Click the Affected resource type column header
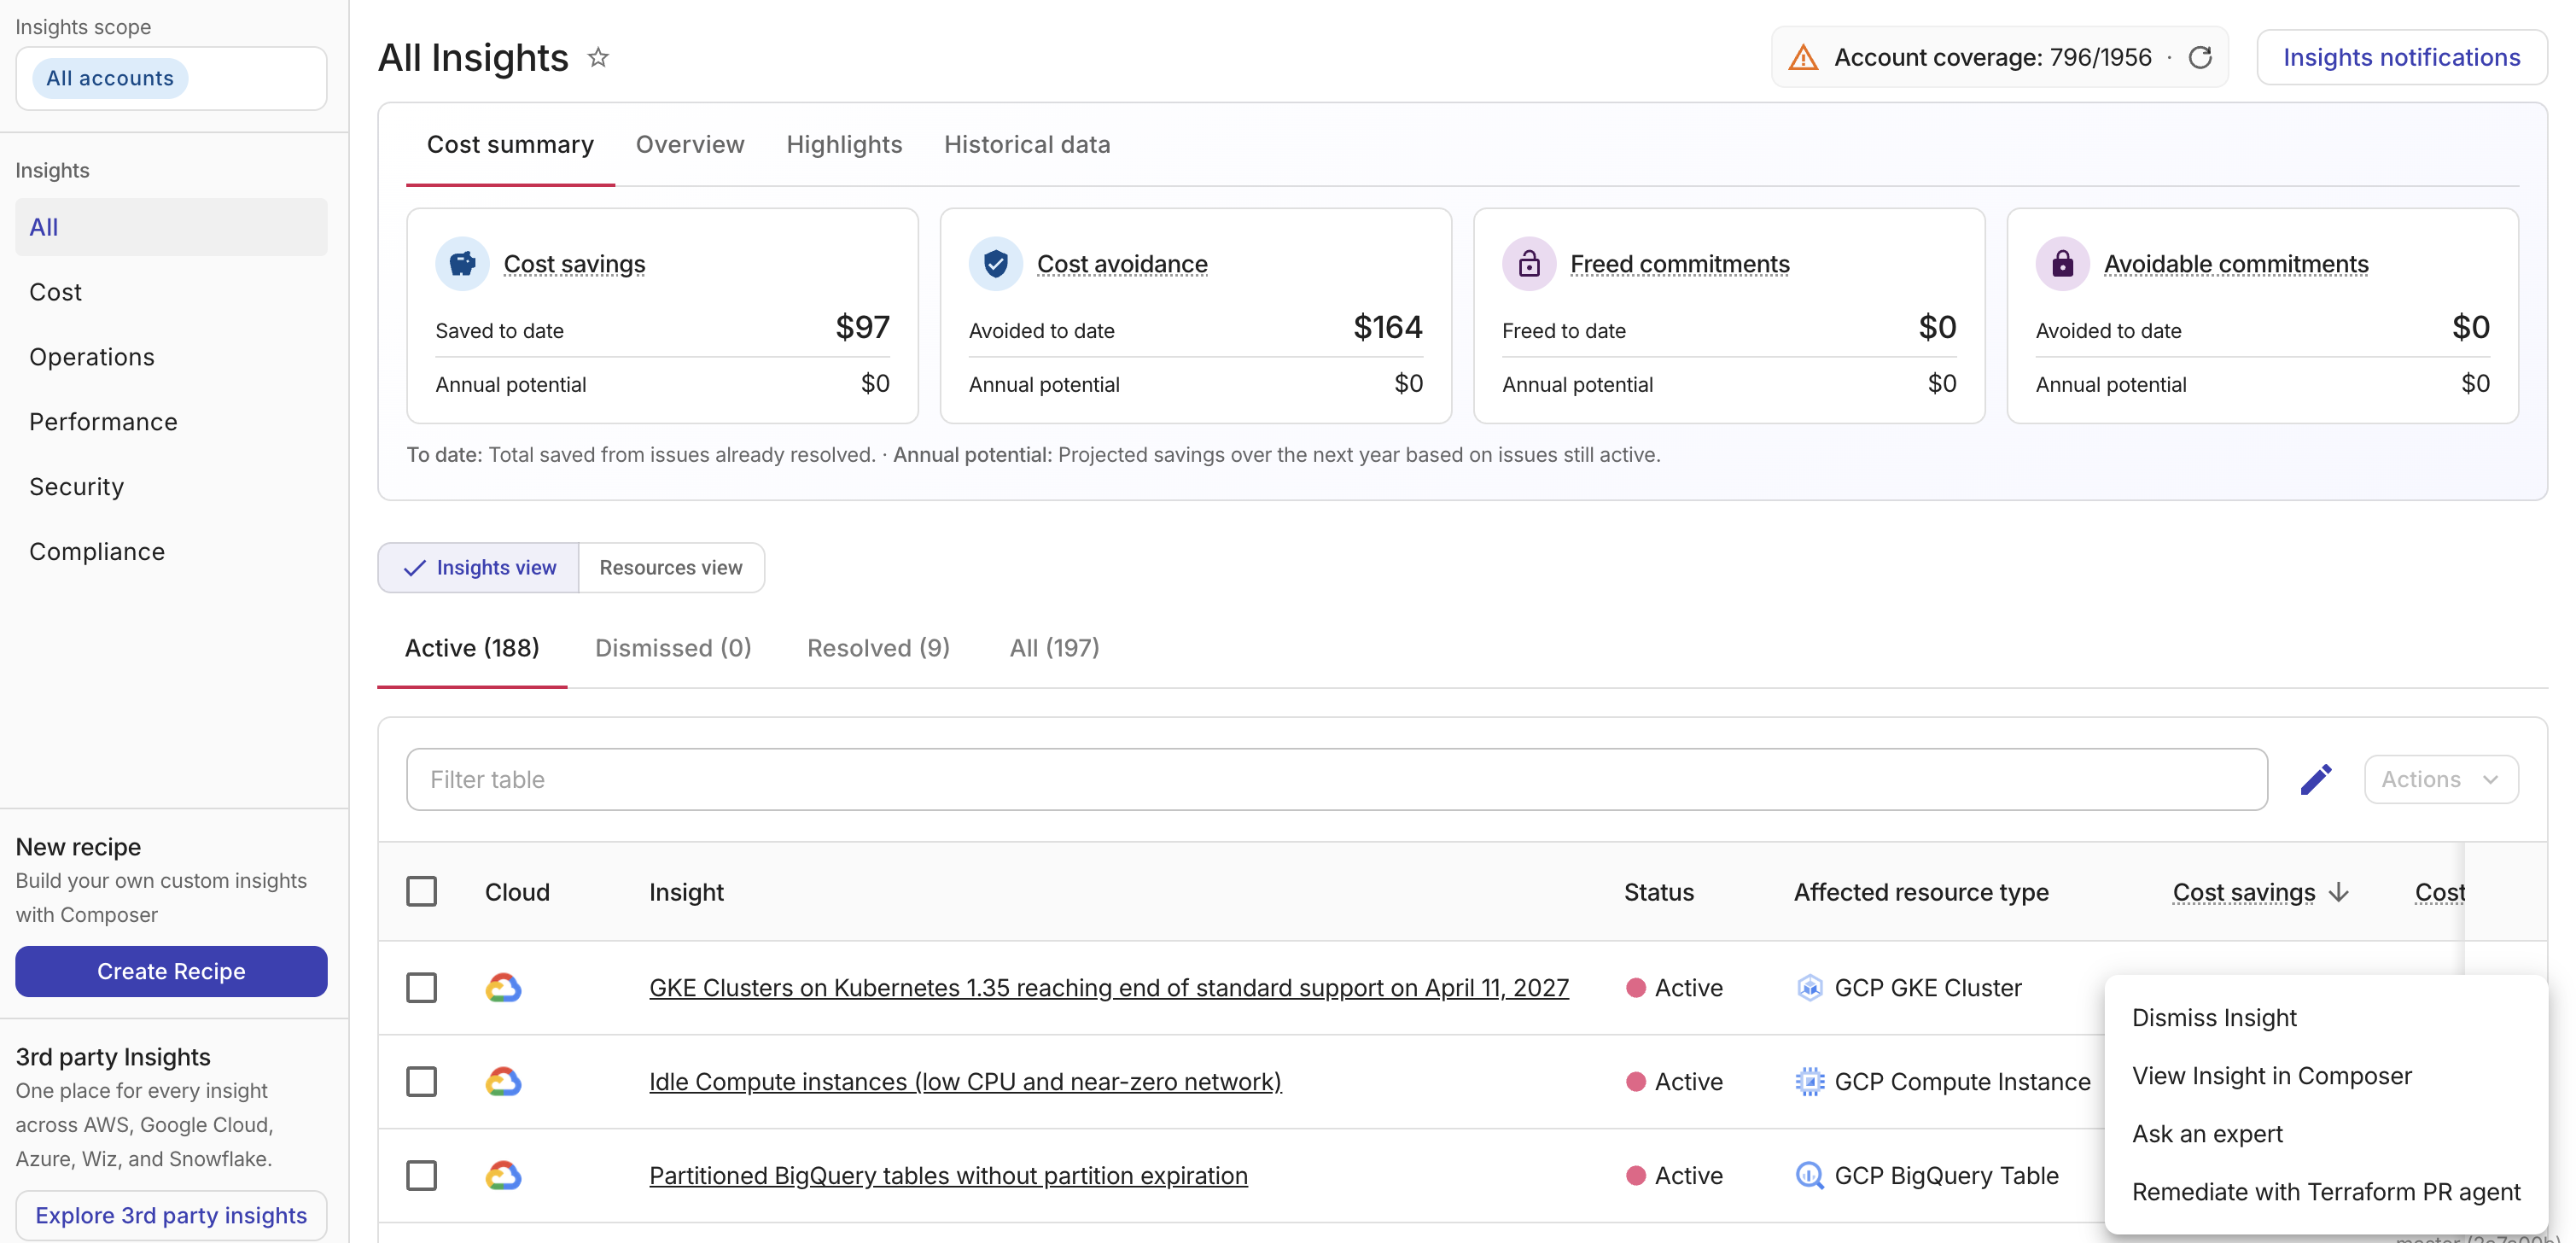Screen dimensions: 2576x1243 pos(1921,892)
